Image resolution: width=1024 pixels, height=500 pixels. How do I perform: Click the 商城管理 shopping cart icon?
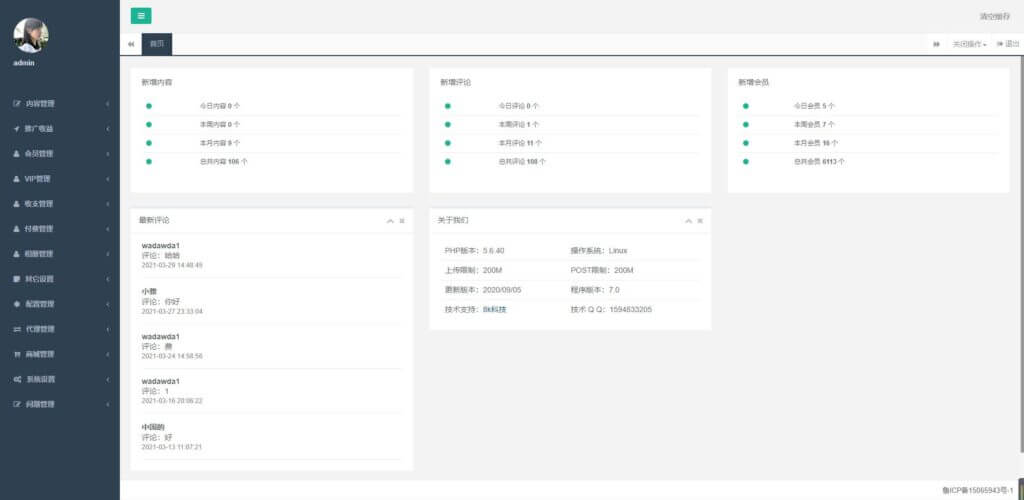[x=16, y=354]
